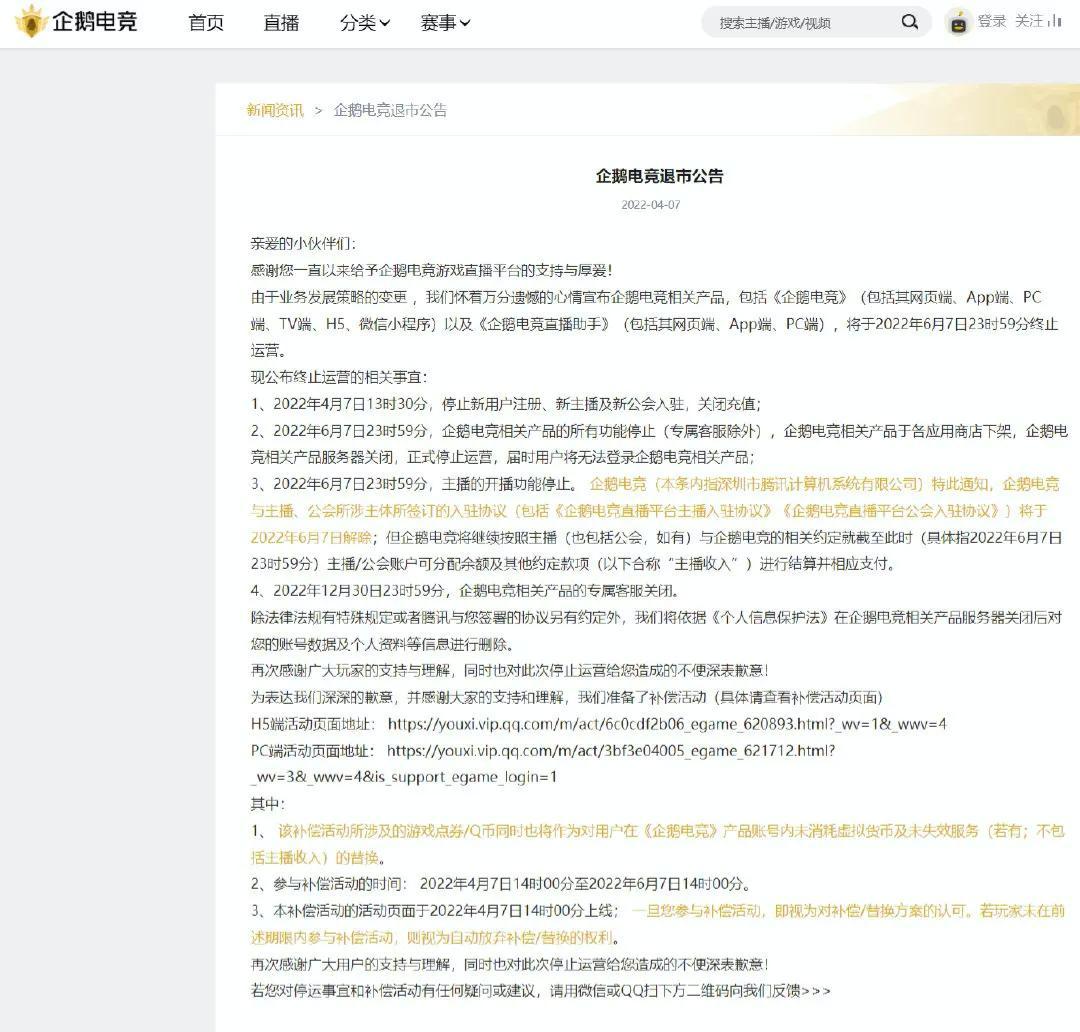Viewport: 1080px width, 1032px height.
Task: Click the penguin avatar icon near 登录
Action: (x=957, y=20)
